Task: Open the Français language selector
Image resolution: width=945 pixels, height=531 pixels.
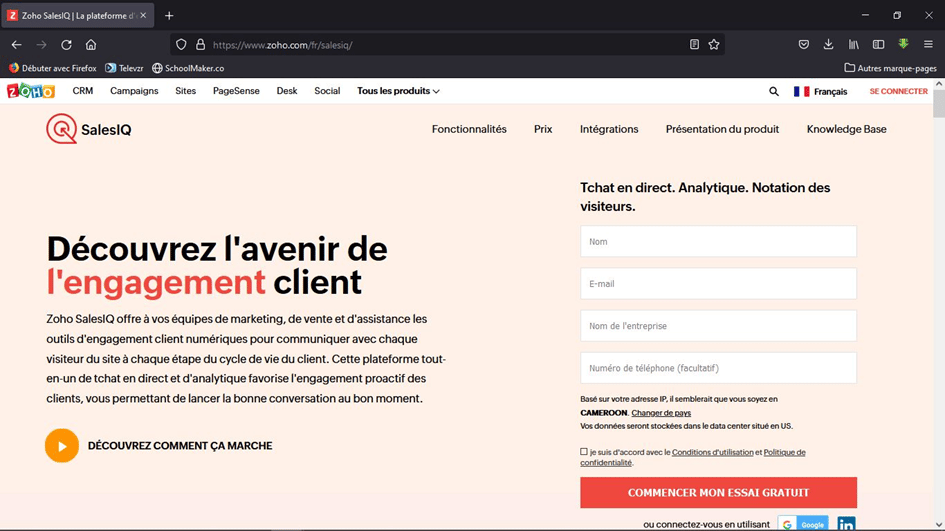Action: pyautogui.click(x=820, y=91)
